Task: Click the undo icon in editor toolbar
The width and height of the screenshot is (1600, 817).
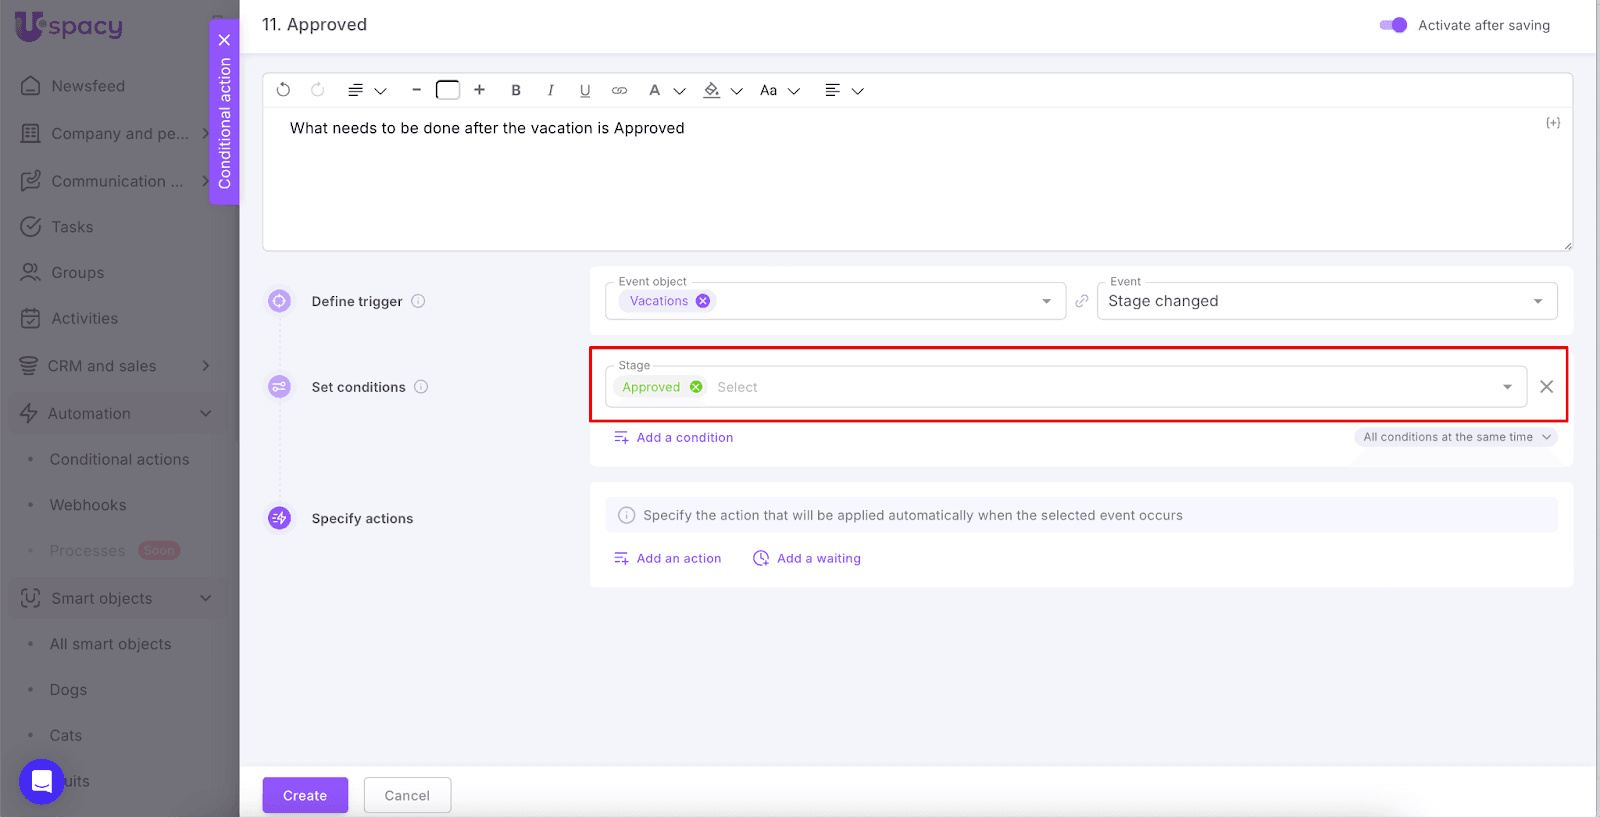Action: 284,90
